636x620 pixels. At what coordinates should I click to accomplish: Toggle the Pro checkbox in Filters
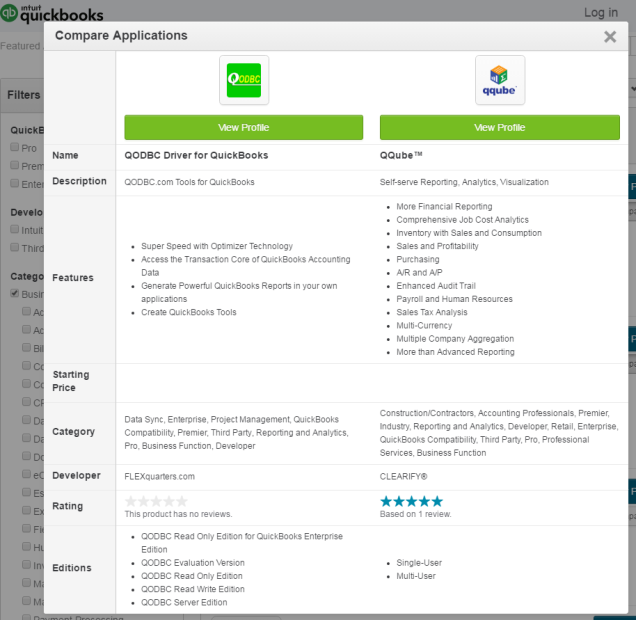(x=15, y=147)
